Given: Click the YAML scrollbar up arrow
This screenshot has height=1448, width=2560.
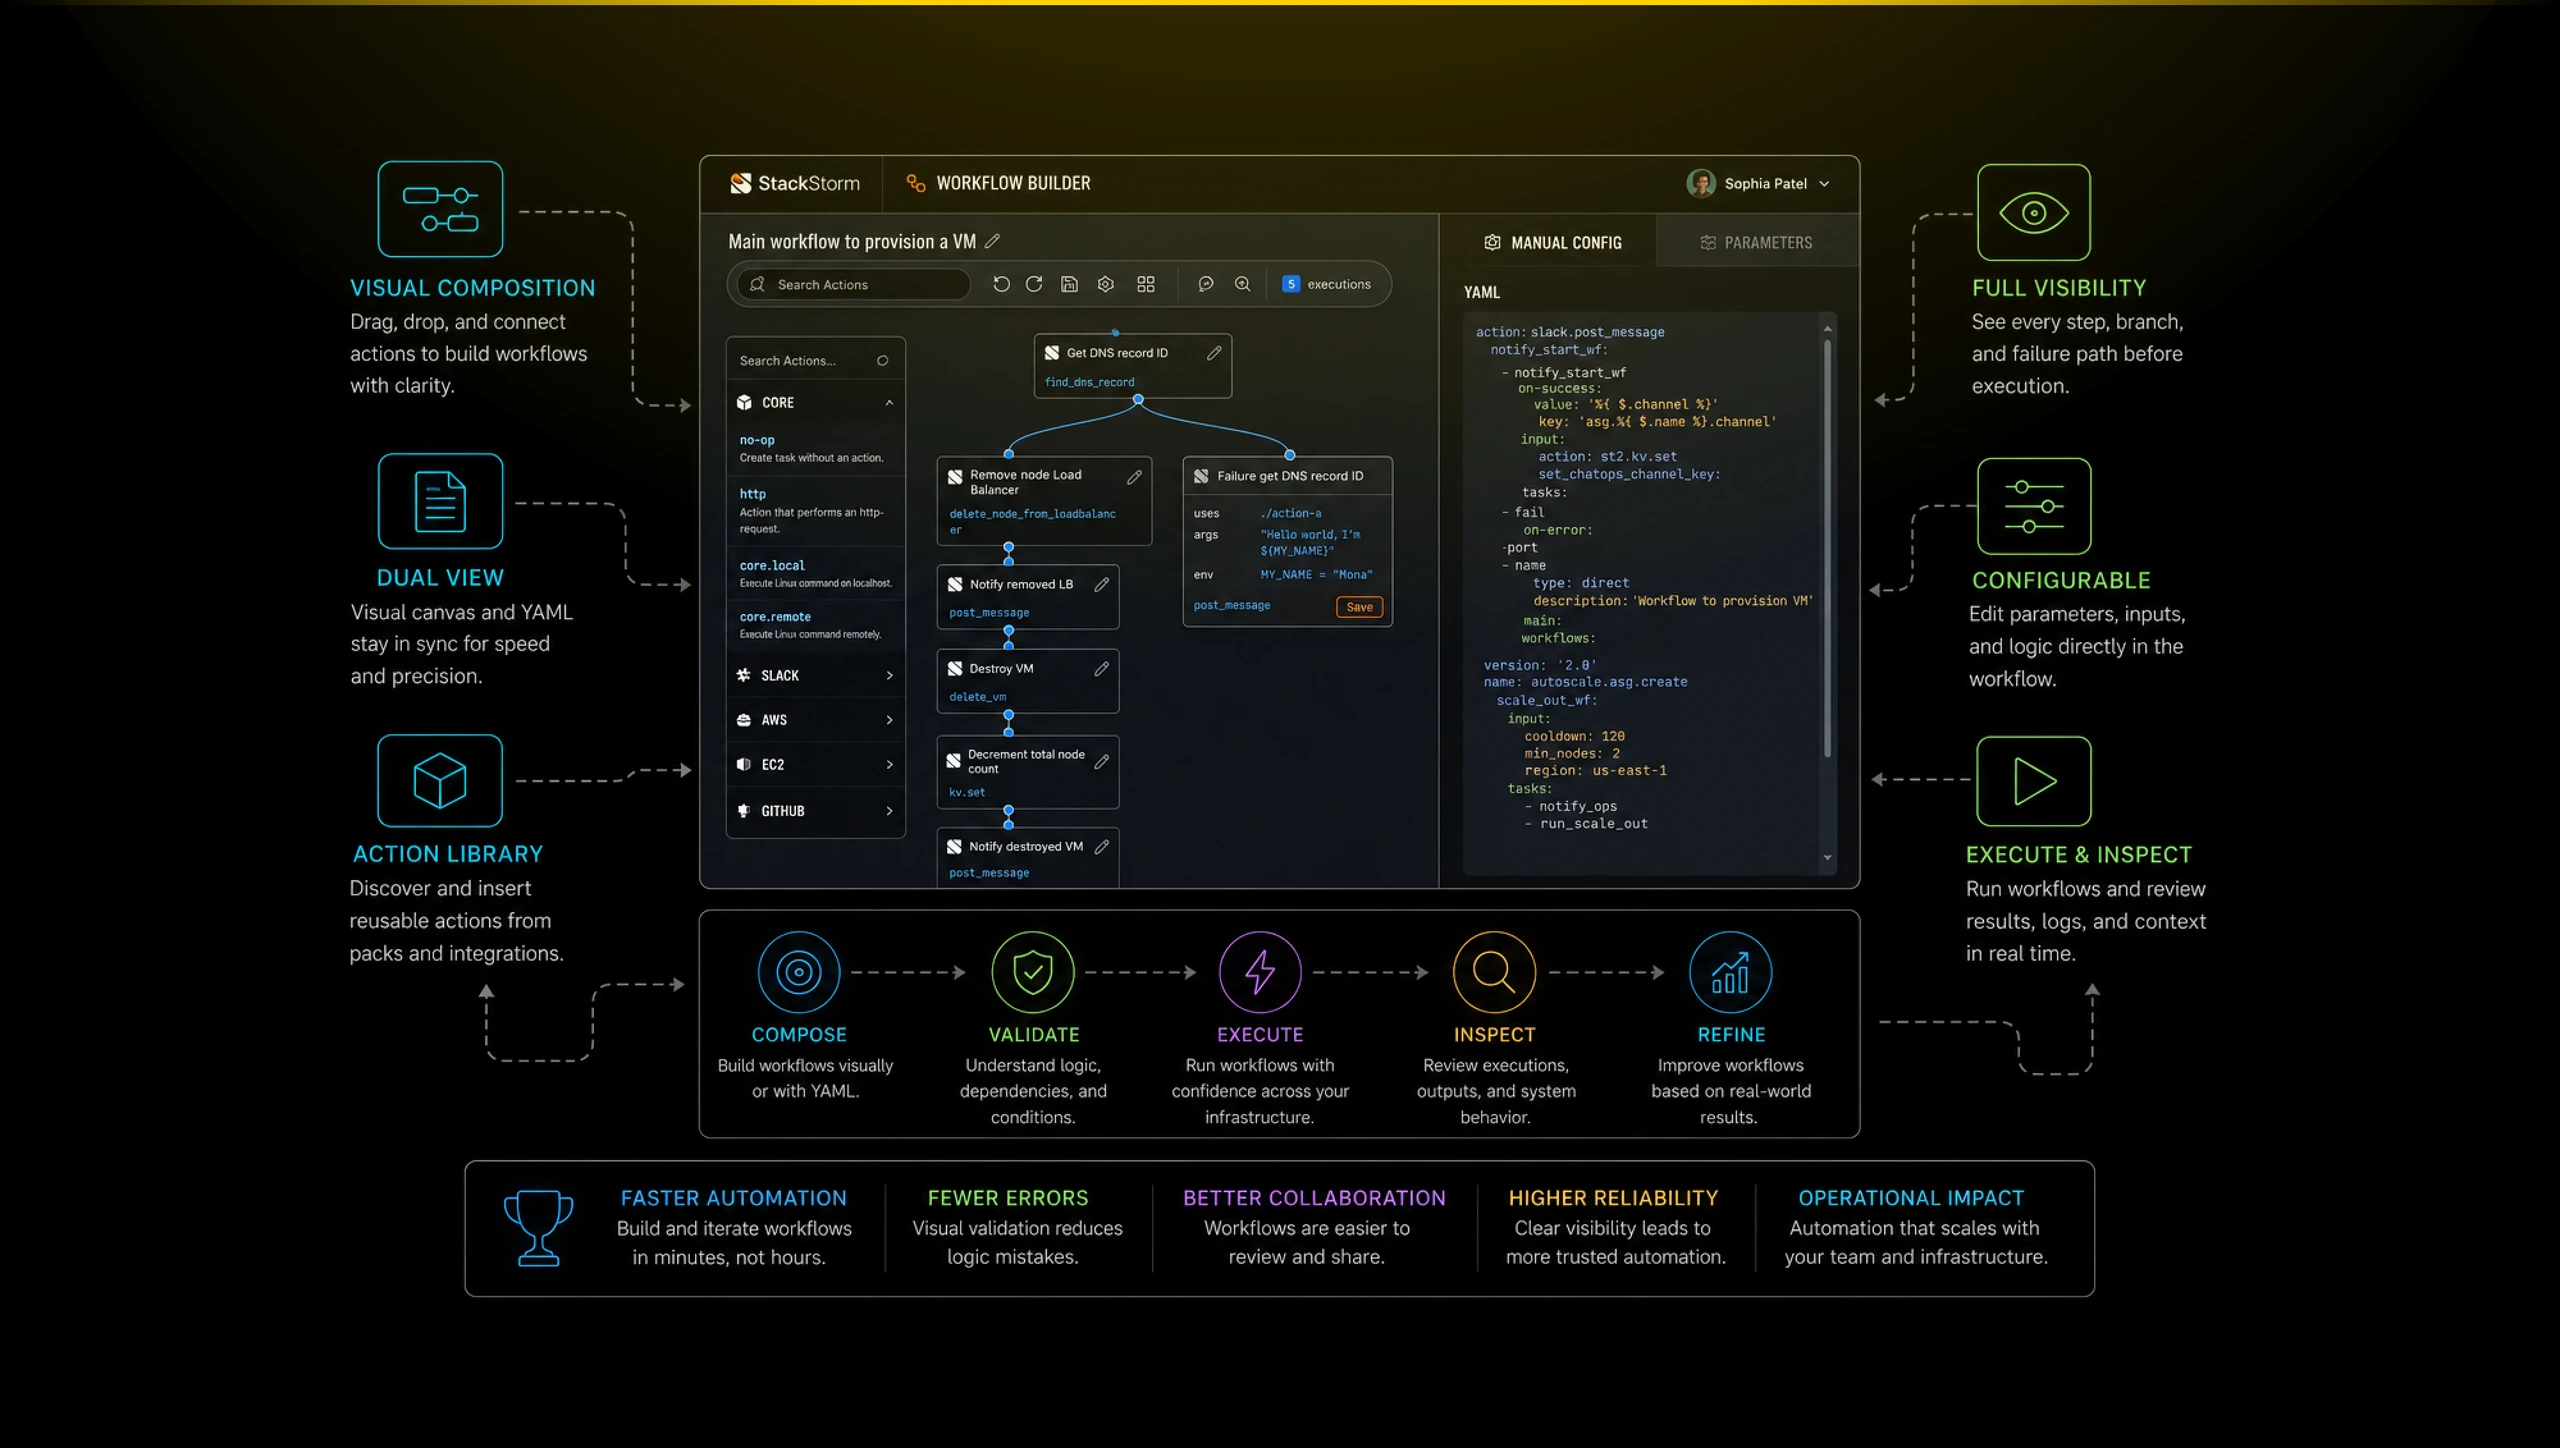Looking at the screenshot, I should point(1828,329).
